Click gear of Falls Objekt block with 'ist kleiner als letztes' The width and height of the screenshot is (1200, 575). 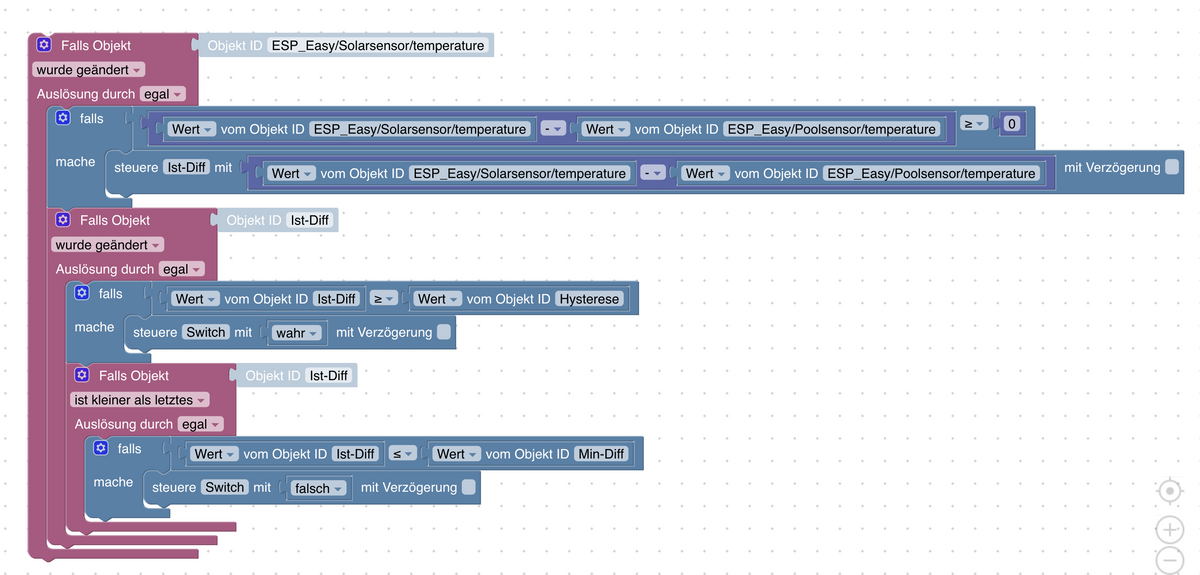coord(81,375)
